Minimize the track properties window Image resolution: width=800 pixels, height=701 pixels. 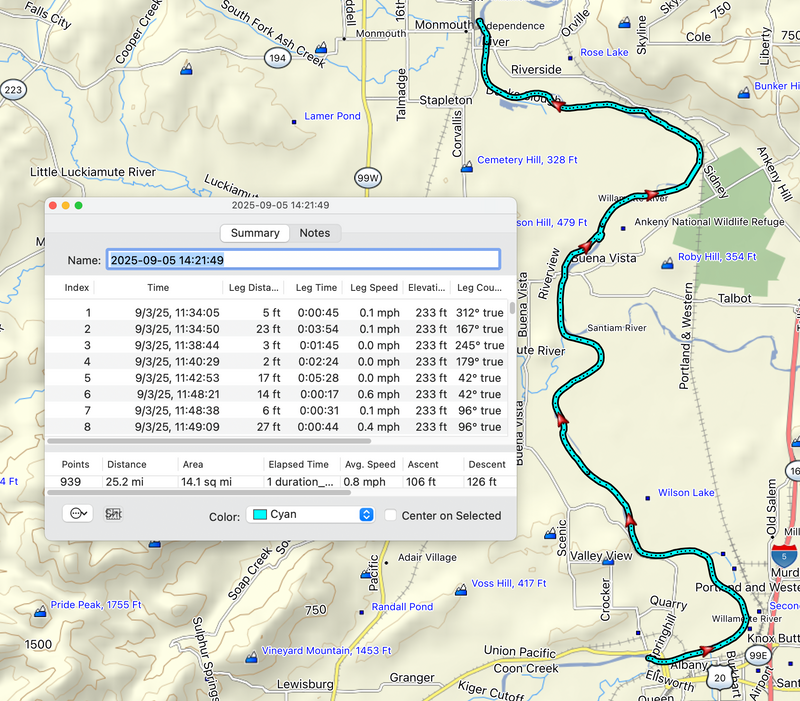click(66, 206)
